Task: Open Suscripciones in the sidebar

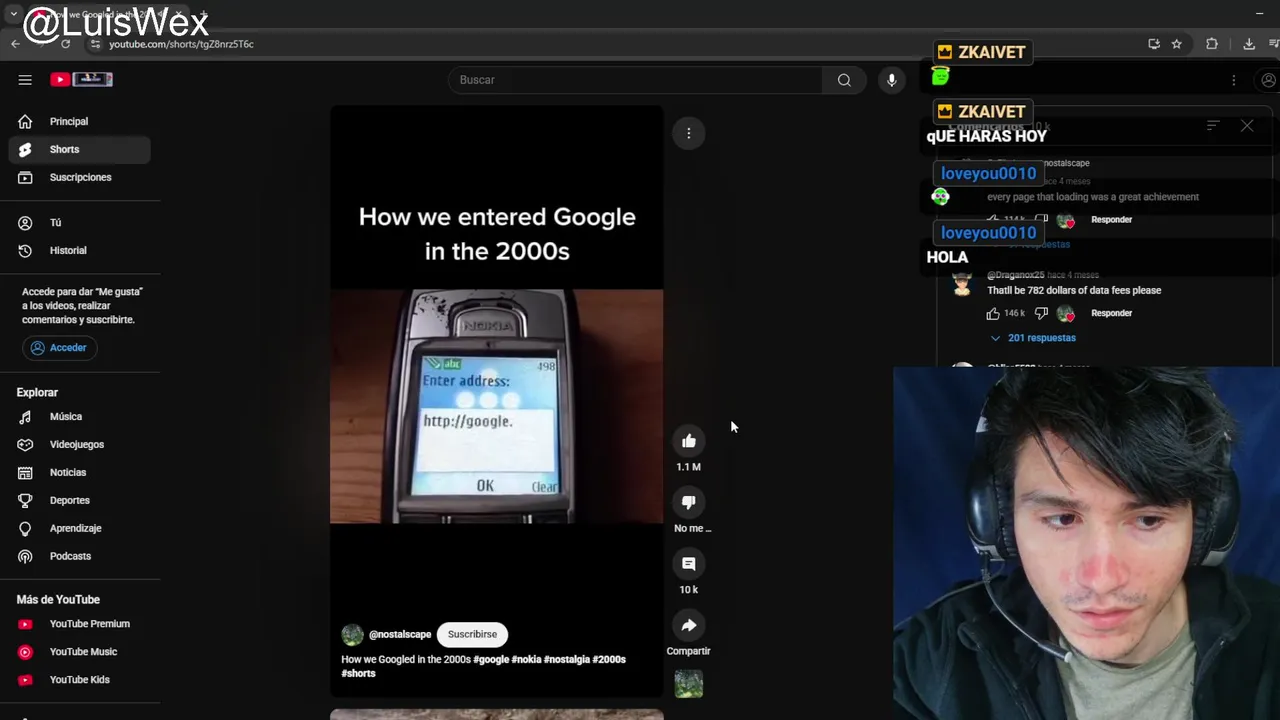Action: click(x=80, y=177)
